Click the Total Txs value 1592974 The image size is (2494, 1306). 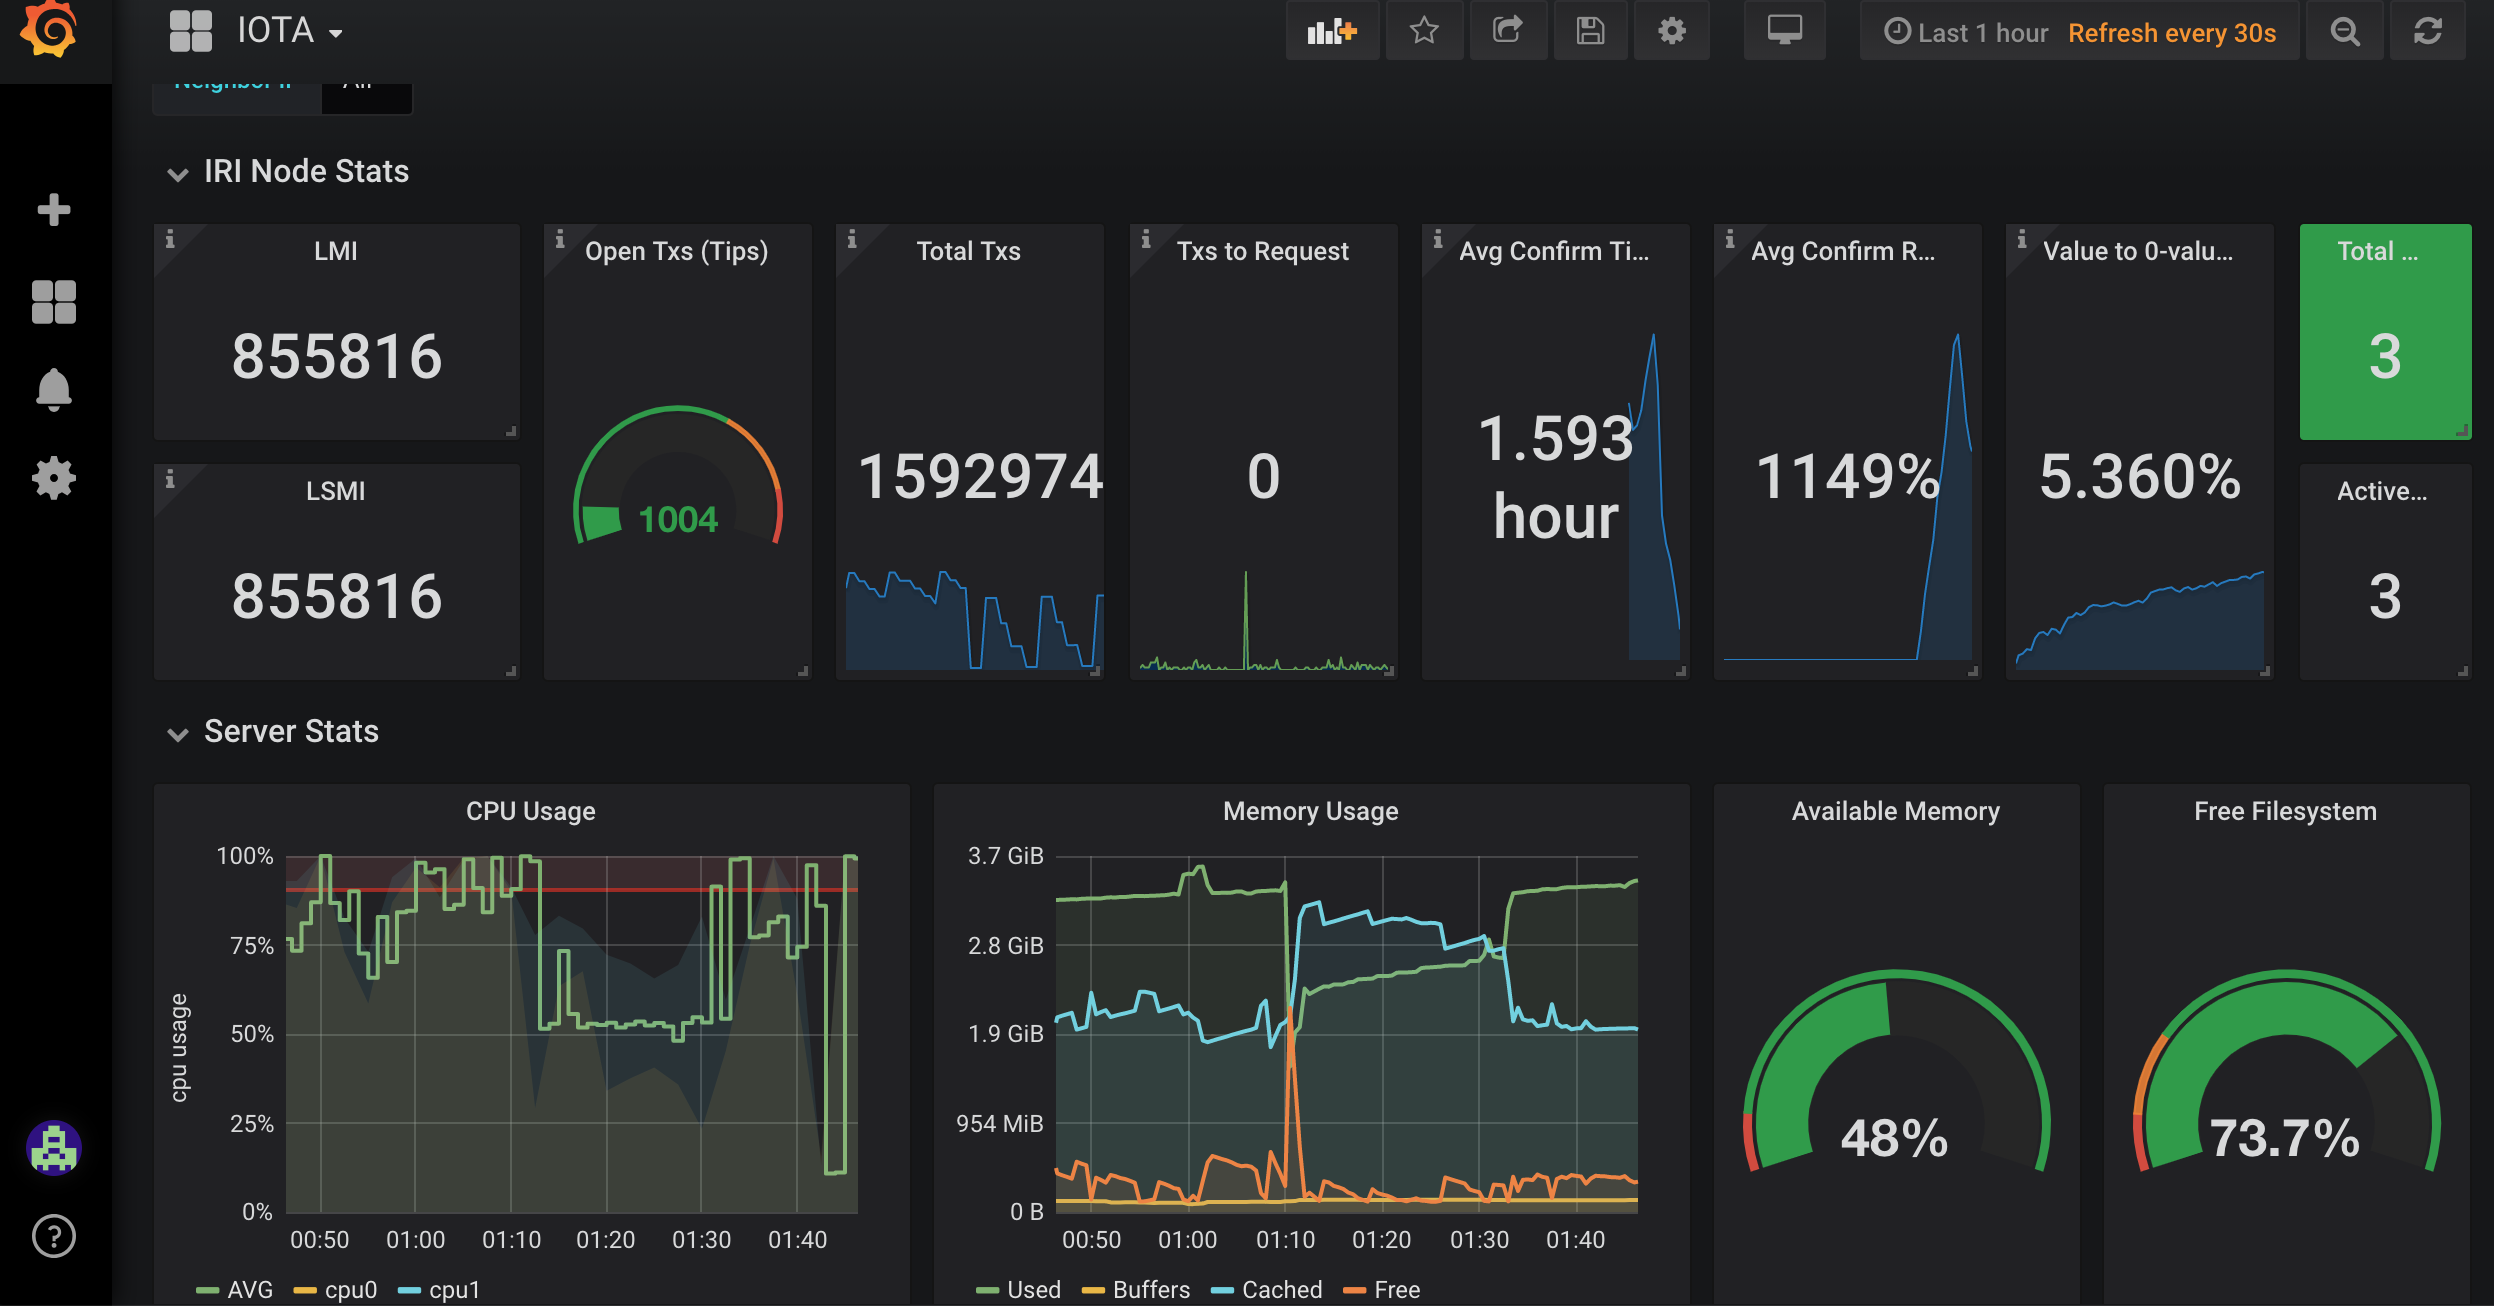pos(980,476)
